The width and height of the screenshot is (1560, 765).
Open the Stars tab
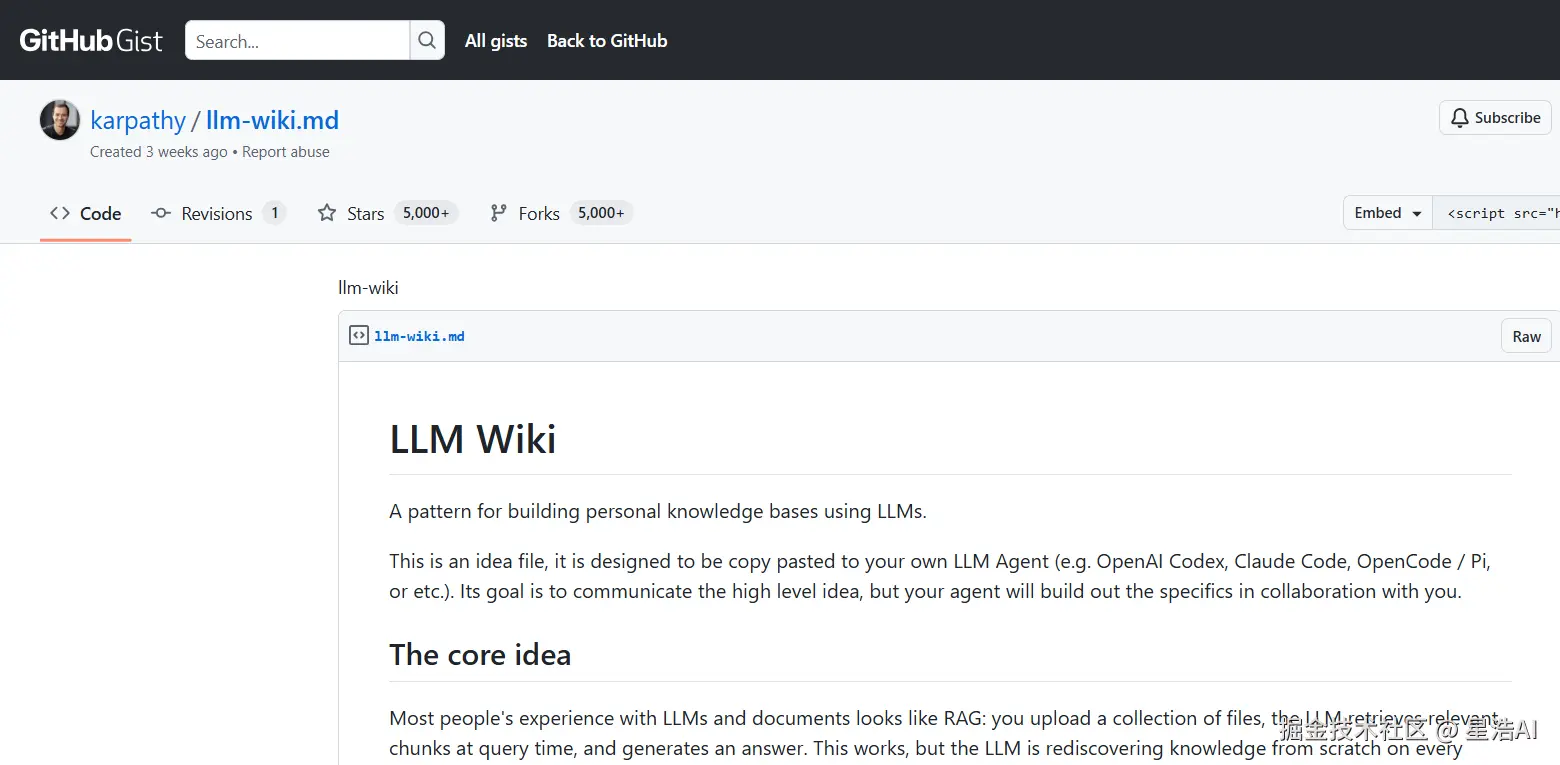pos(387,213)
